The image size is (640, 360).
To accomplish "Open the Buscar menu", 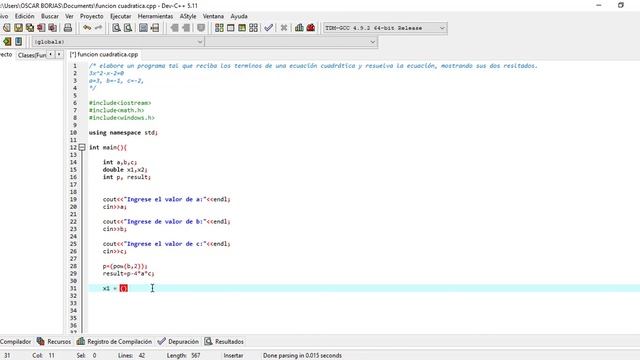I will pos(49,16).
